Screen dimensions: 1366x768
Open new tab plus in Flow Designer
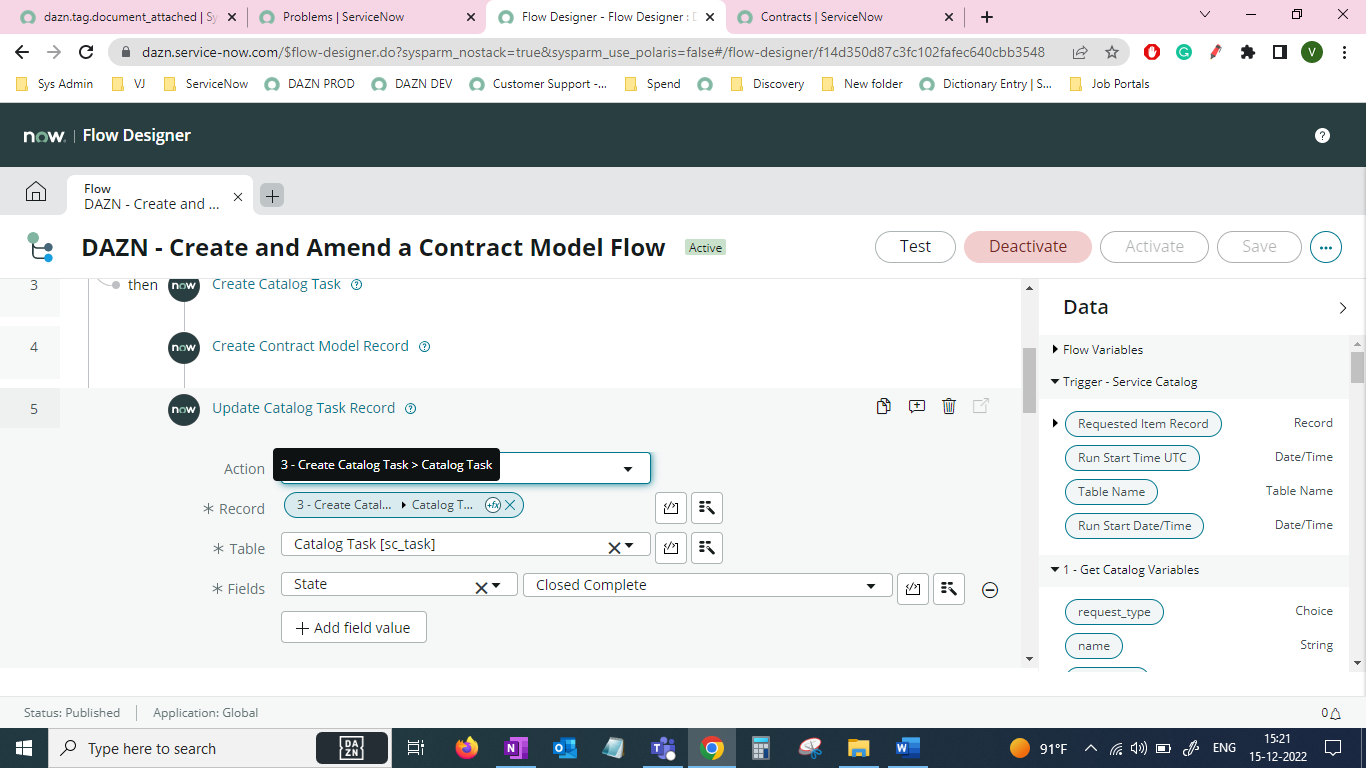(x=272, y=195)
